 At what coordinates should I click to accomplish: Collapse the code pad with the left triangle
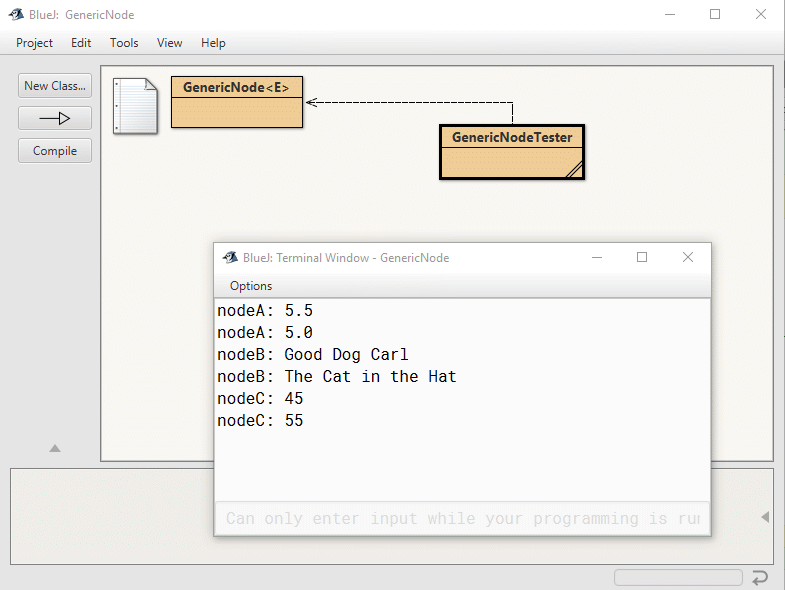pos(765,517)
